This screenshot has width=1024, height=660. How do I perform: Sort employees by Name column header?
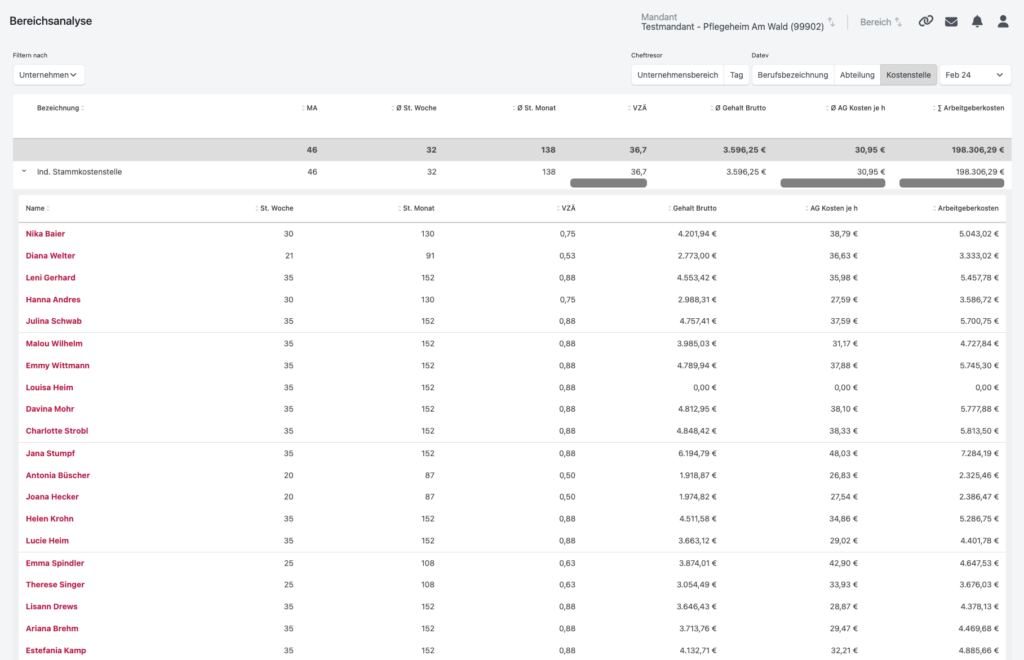tap(37, 208)
